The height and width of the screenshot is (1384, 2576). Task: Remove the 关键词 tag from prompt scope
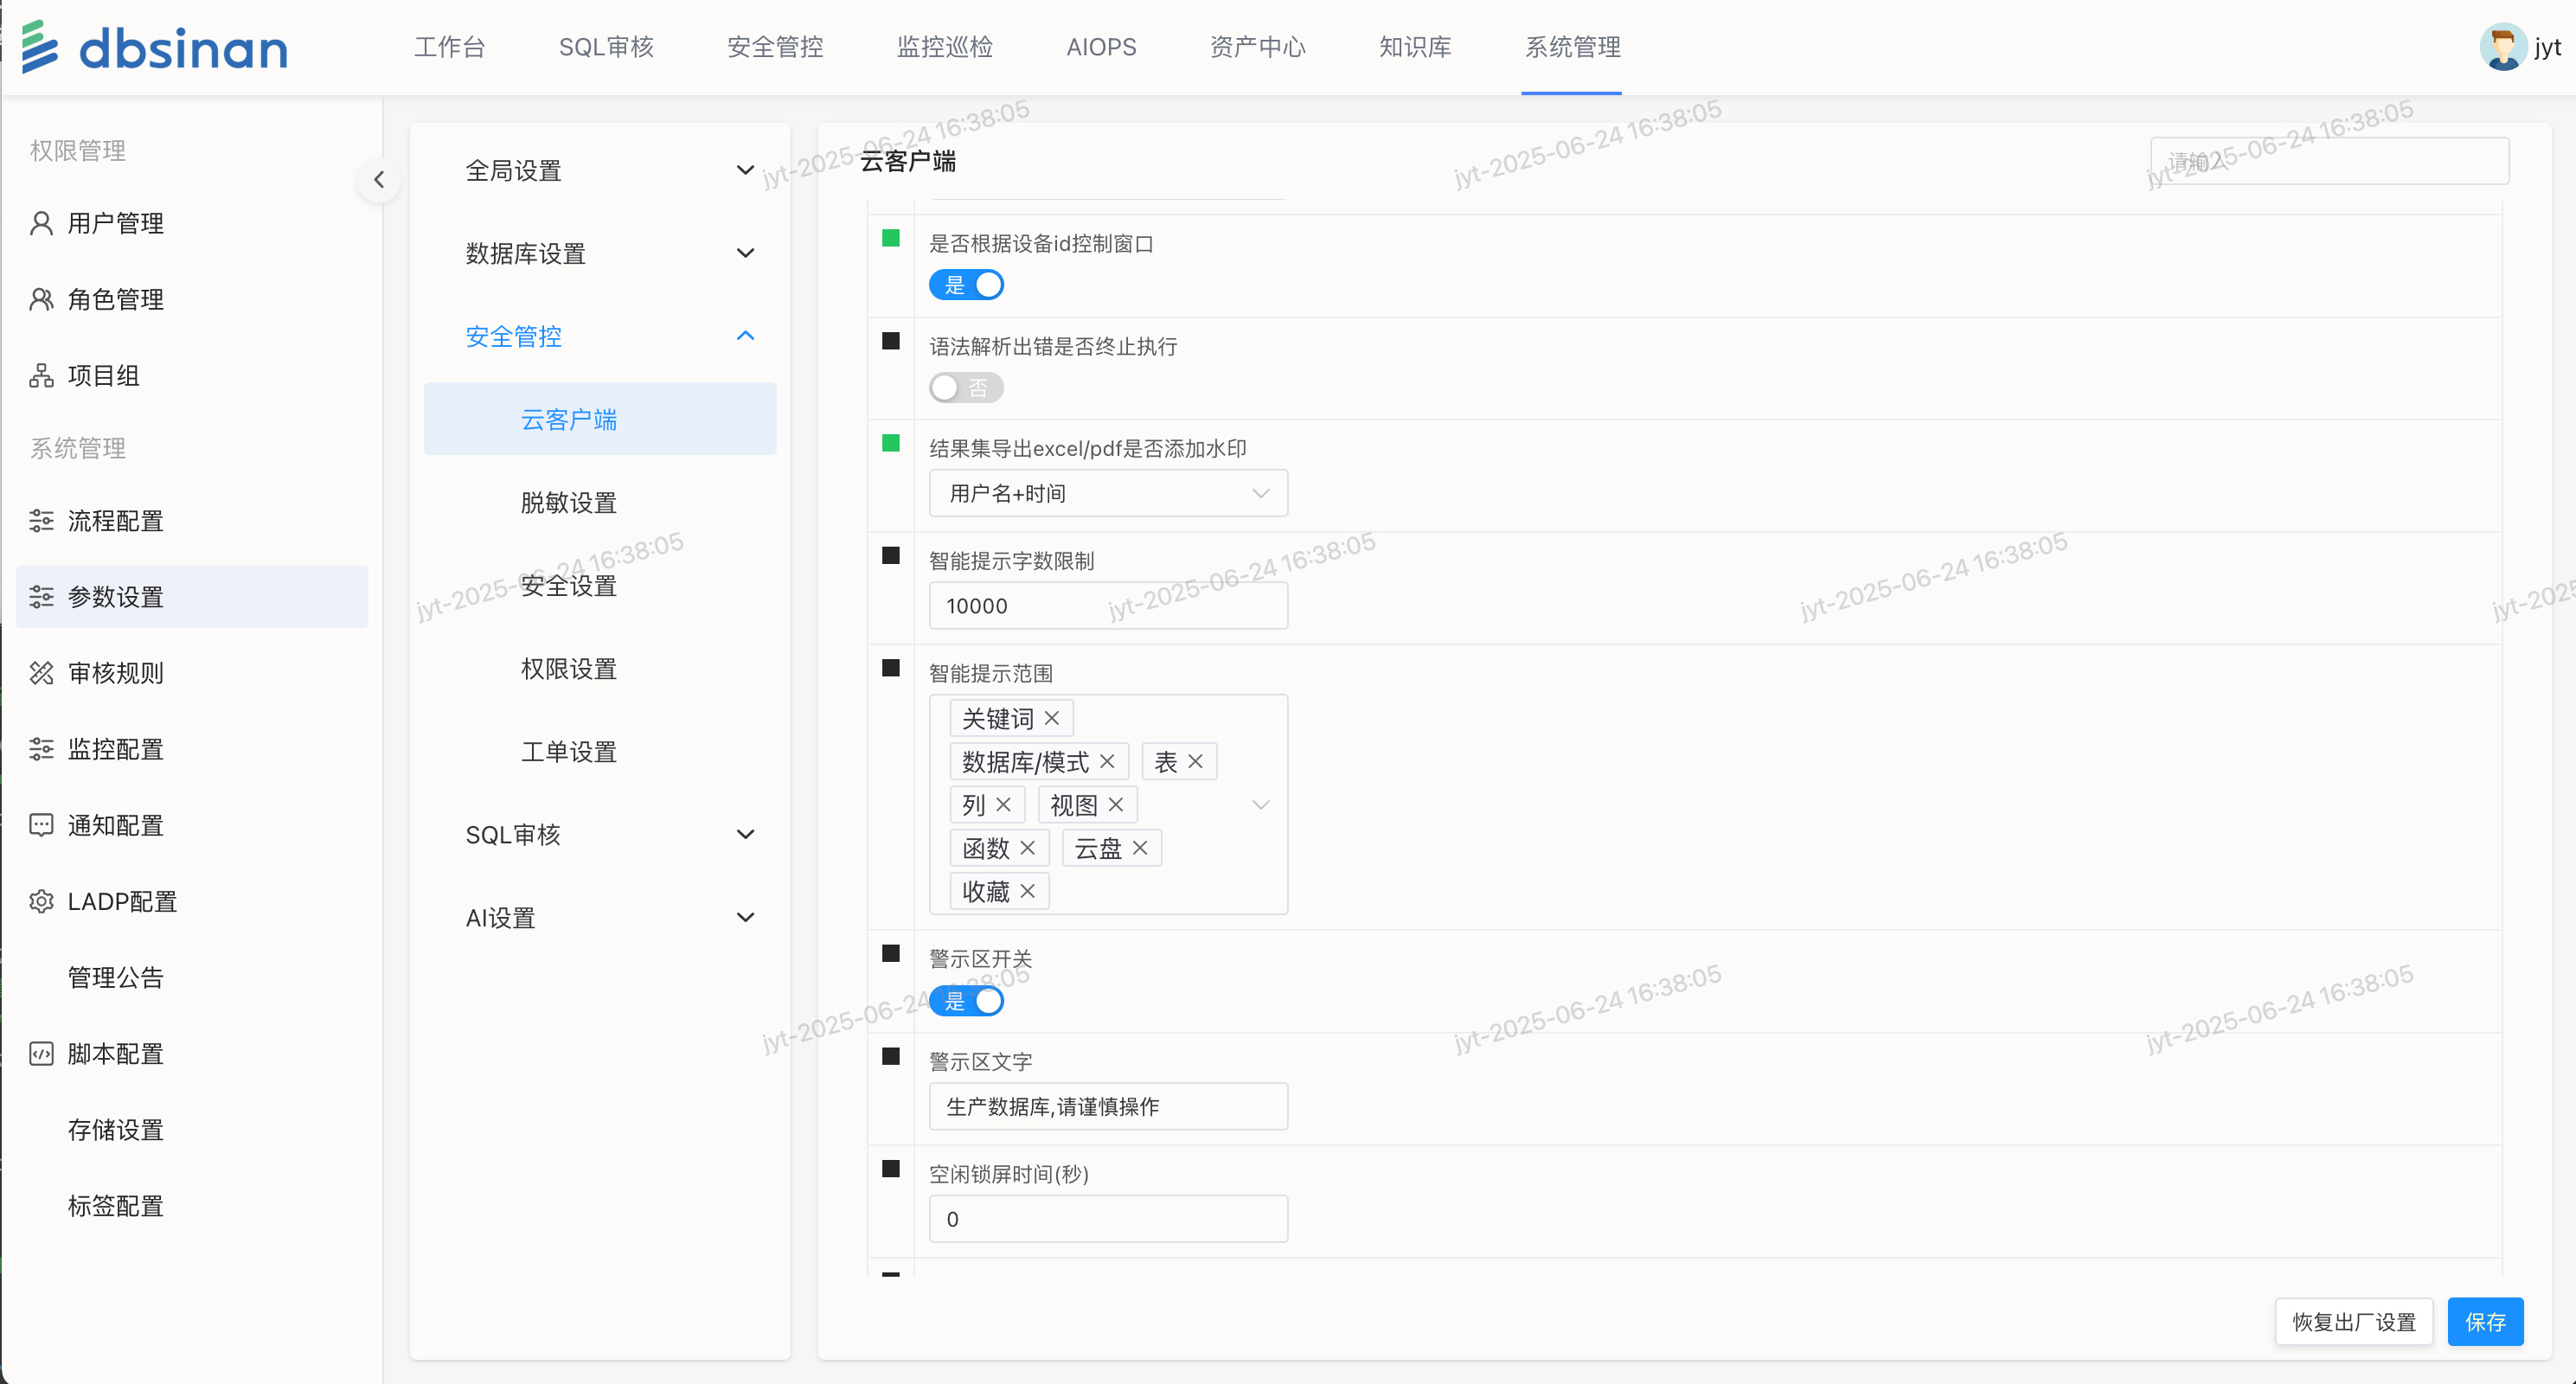1051,718
